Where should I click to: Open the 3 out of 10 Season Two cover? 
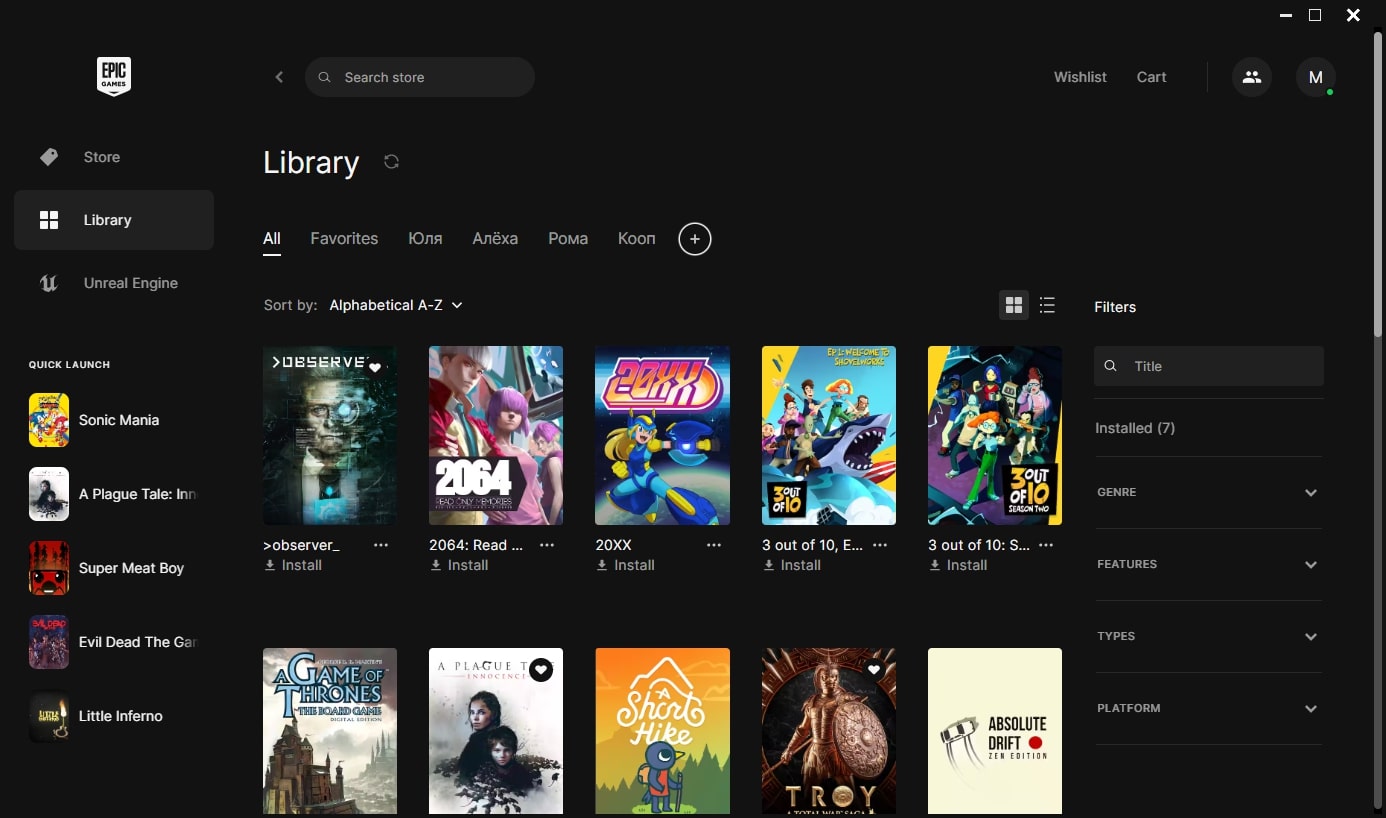(995, 436)
